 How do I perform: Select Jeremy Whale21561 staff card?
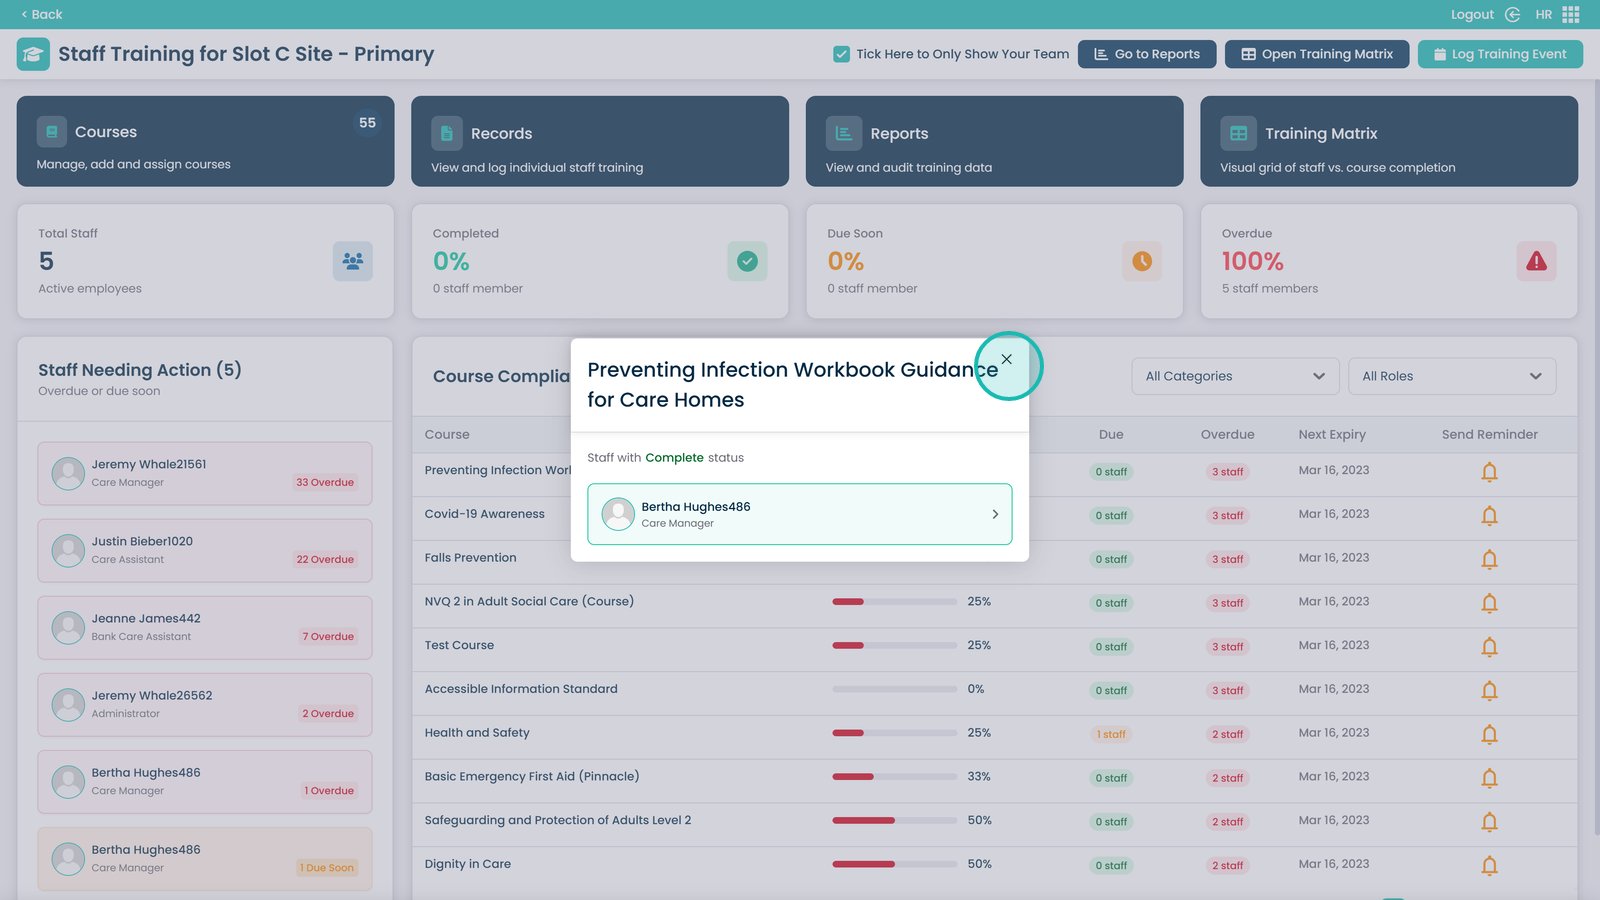tap(205, 473)
